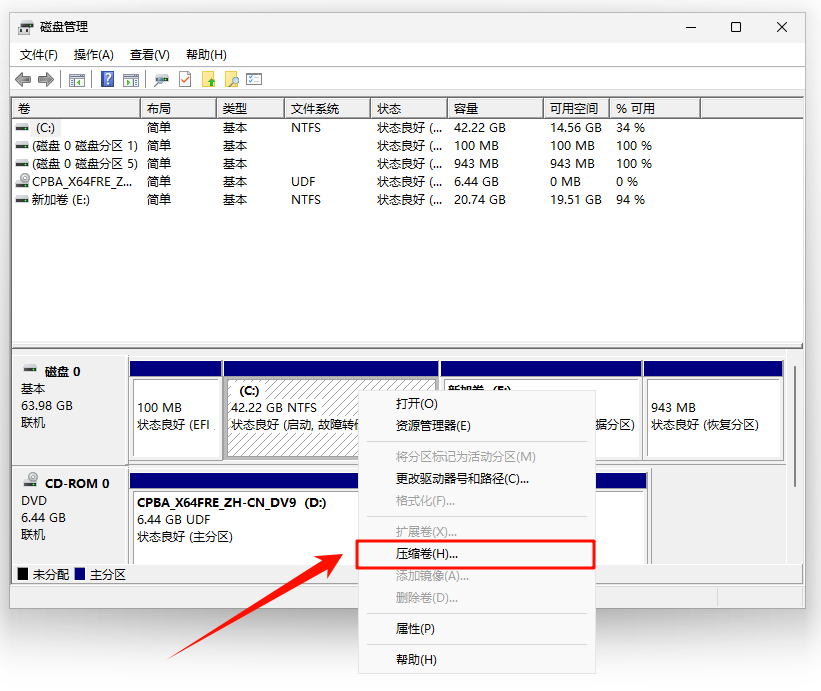This screenshot has height=691, width=821.
Task: Sort by the % 可用 column header
Action: (x=655, y=108)
